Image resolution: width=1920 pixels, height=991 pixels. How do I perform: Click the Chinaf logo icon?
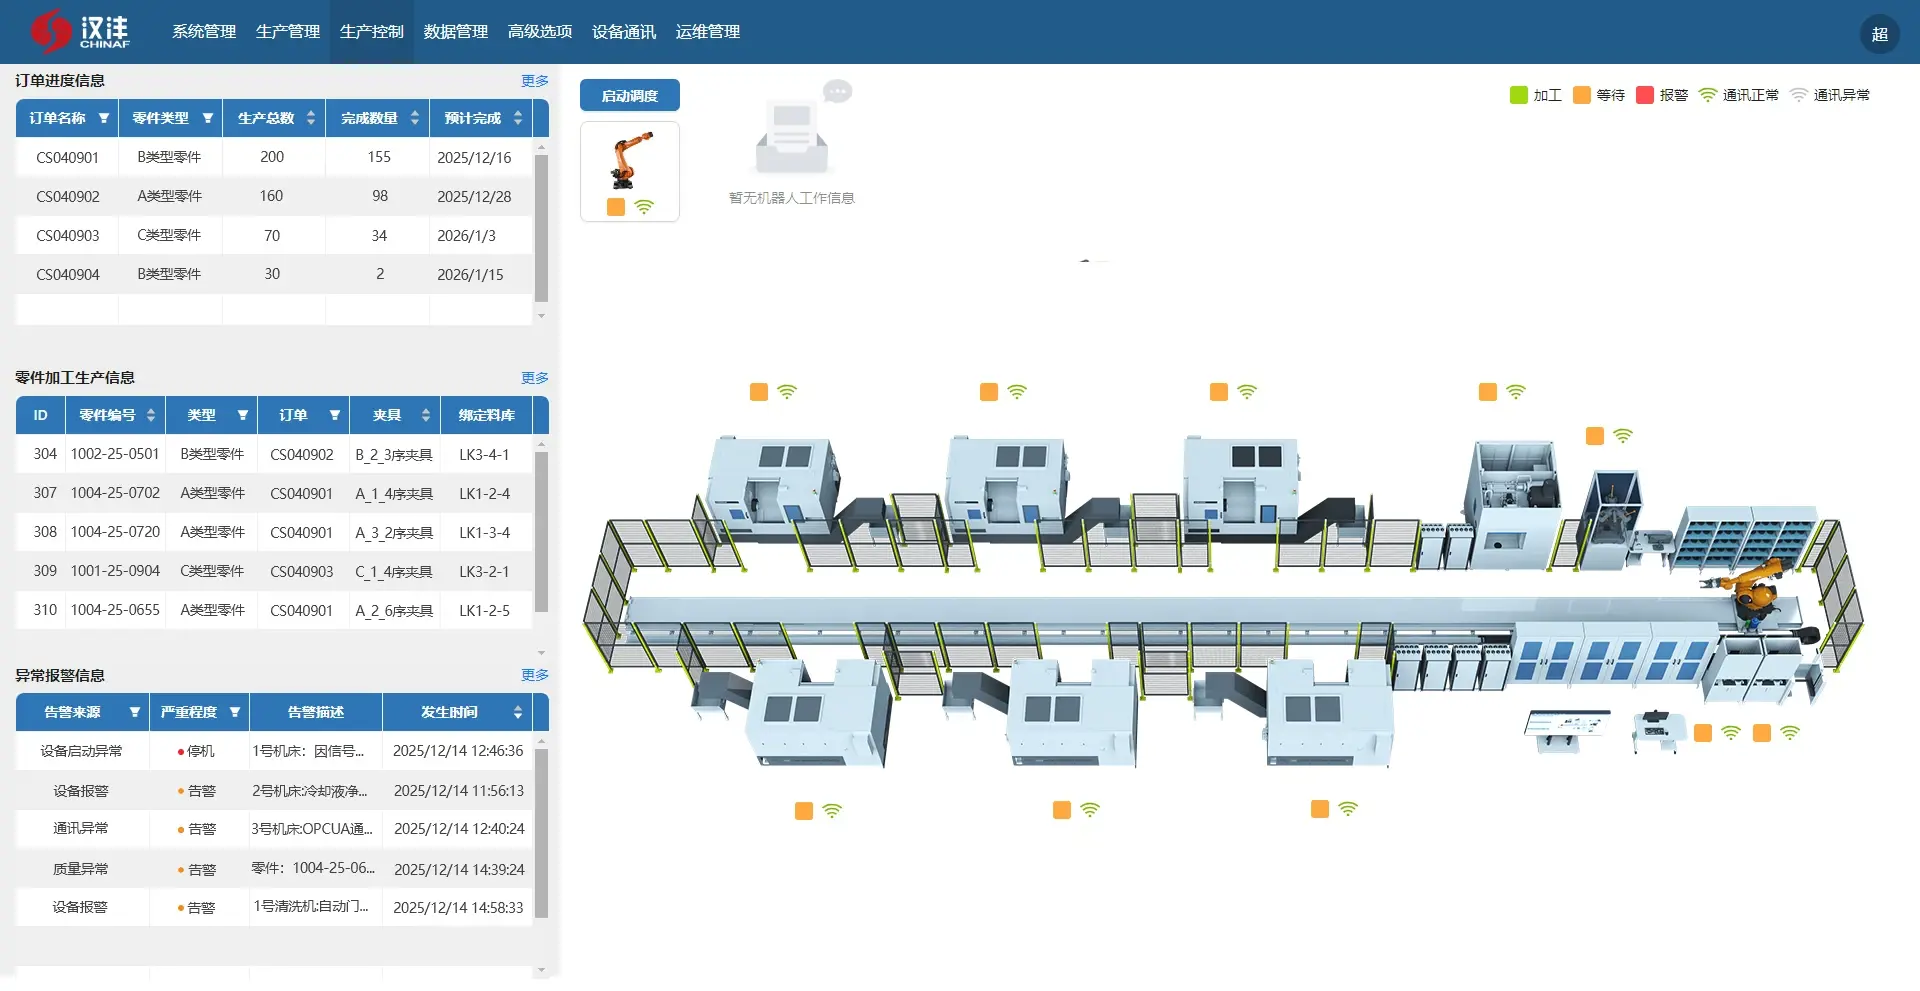(x=50, y=31)
